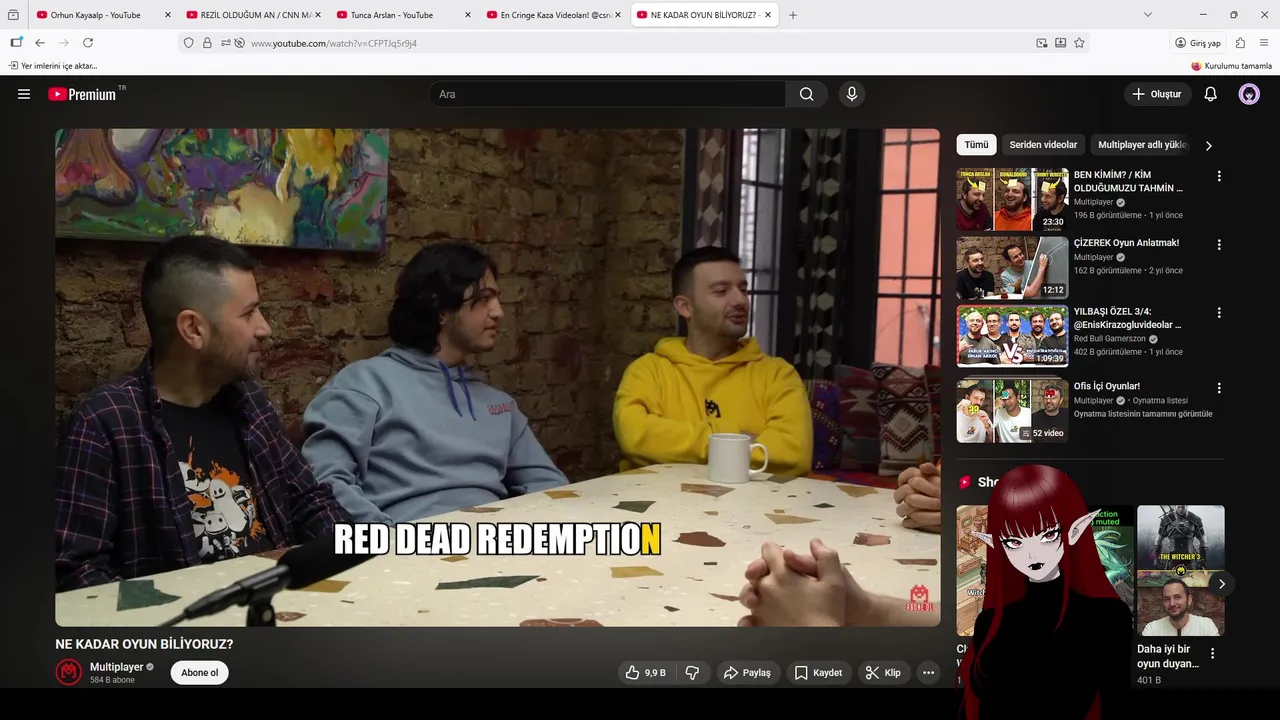Click Yer imlerini içe aktar bookmark import
This screenshot has width=1280, height=720.
click(53, 66)
